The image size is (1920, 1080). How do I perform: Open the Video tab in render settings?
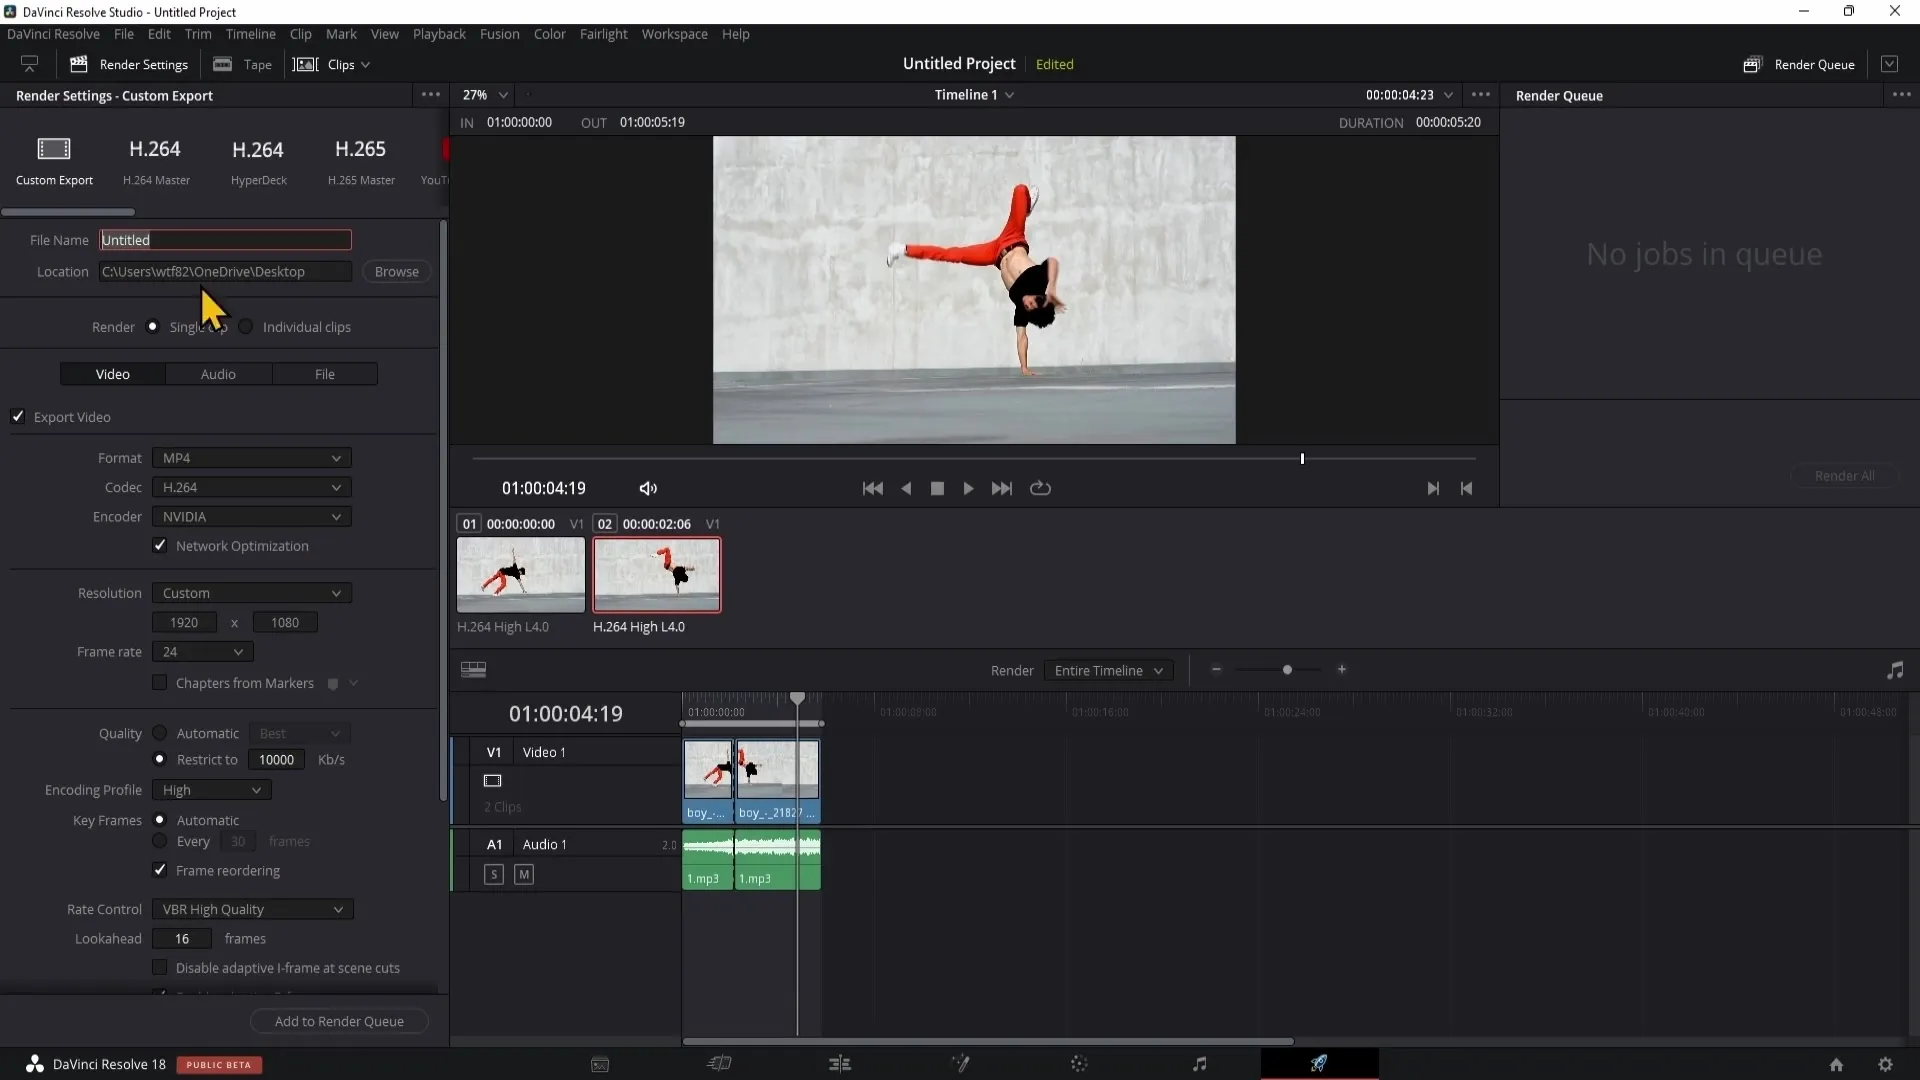coord(112,373)
